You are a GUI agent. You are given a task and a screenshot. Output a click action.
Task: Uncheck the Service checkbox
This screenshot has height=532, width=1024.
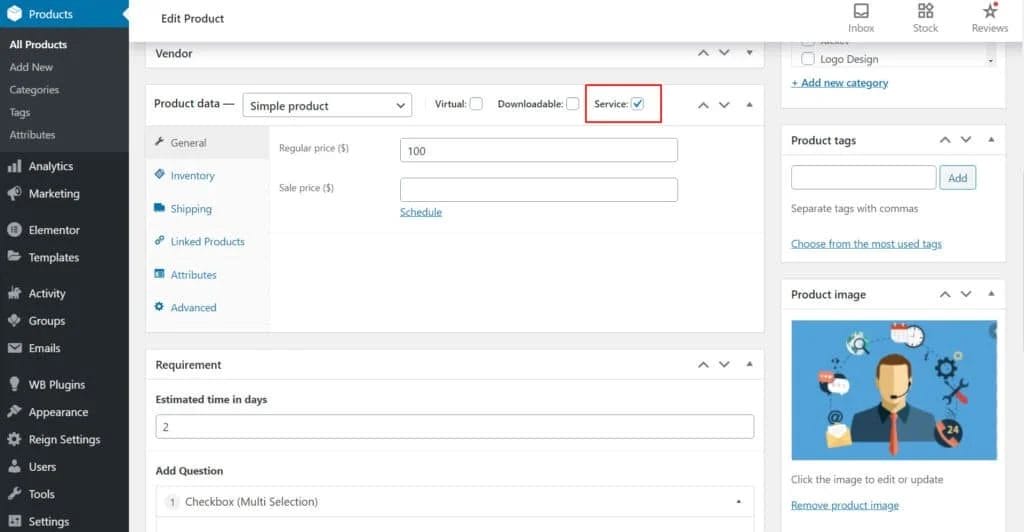click(637, 104)
